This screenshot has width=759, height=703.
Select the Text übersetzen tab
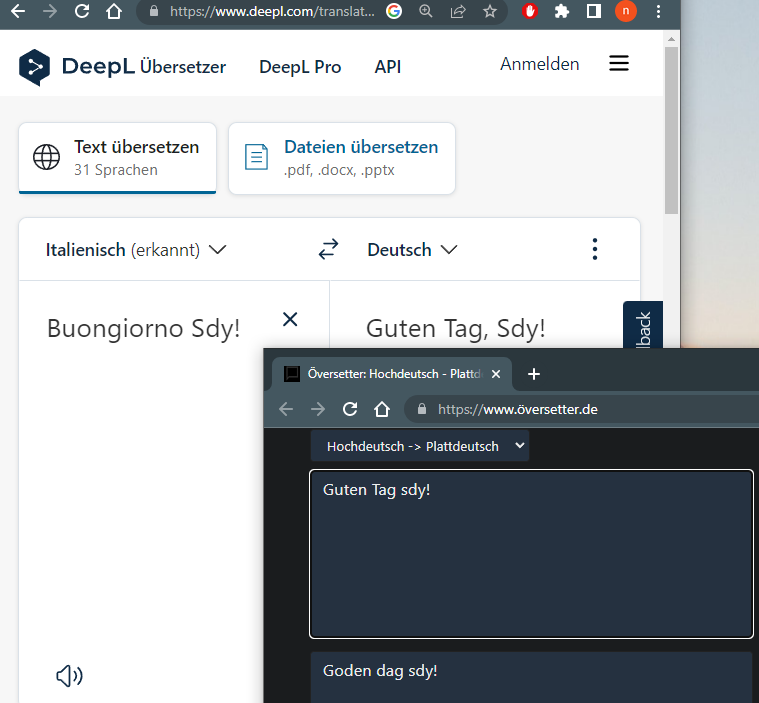(x=117, y=158)
